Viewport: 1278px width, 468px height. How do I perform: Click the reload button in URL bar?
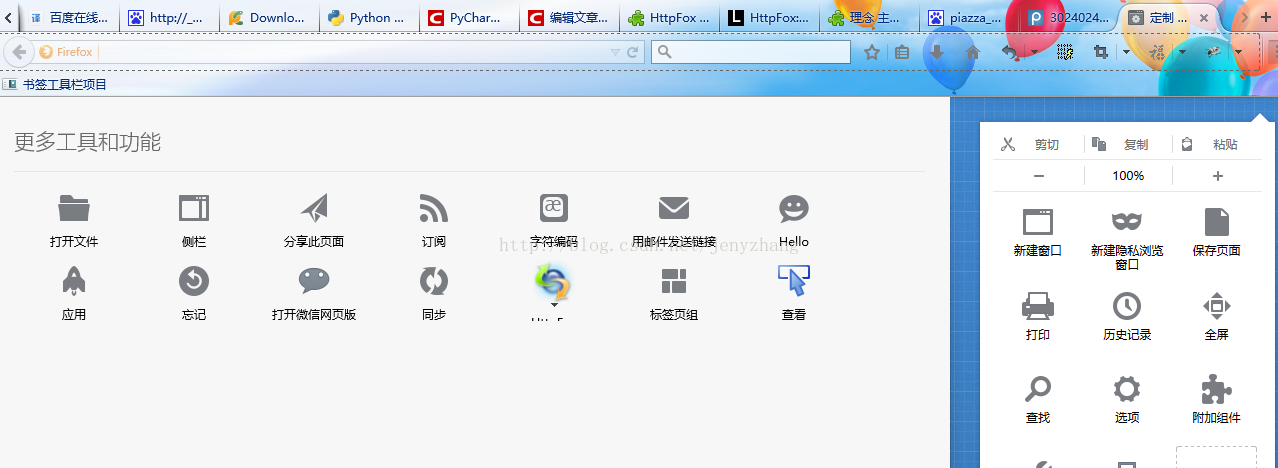pos(633,52)
